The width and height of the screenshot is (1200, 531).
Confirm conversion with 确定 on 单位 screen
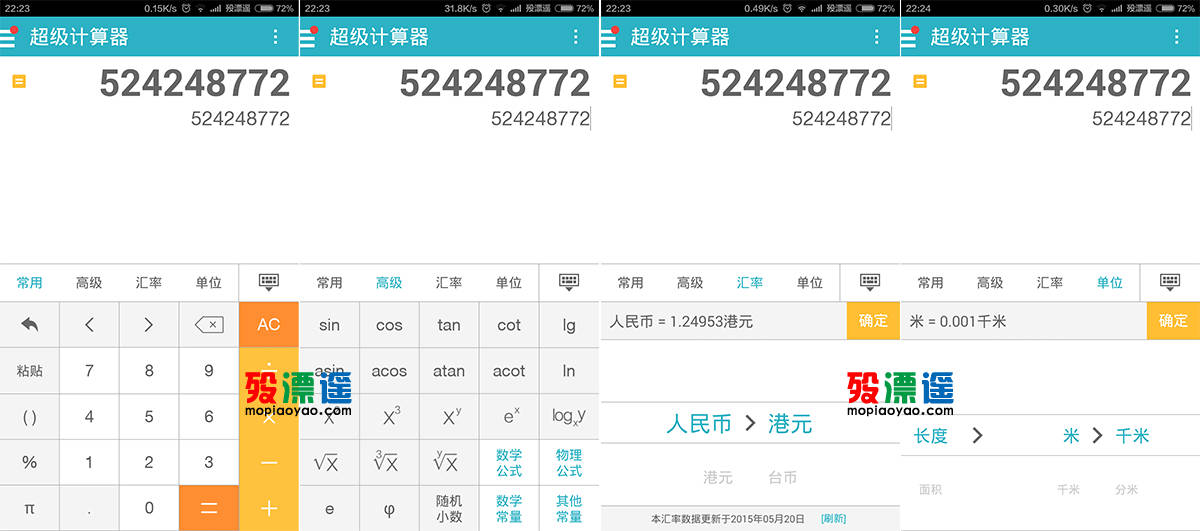pyautogui.click(x=1173, y=321)
